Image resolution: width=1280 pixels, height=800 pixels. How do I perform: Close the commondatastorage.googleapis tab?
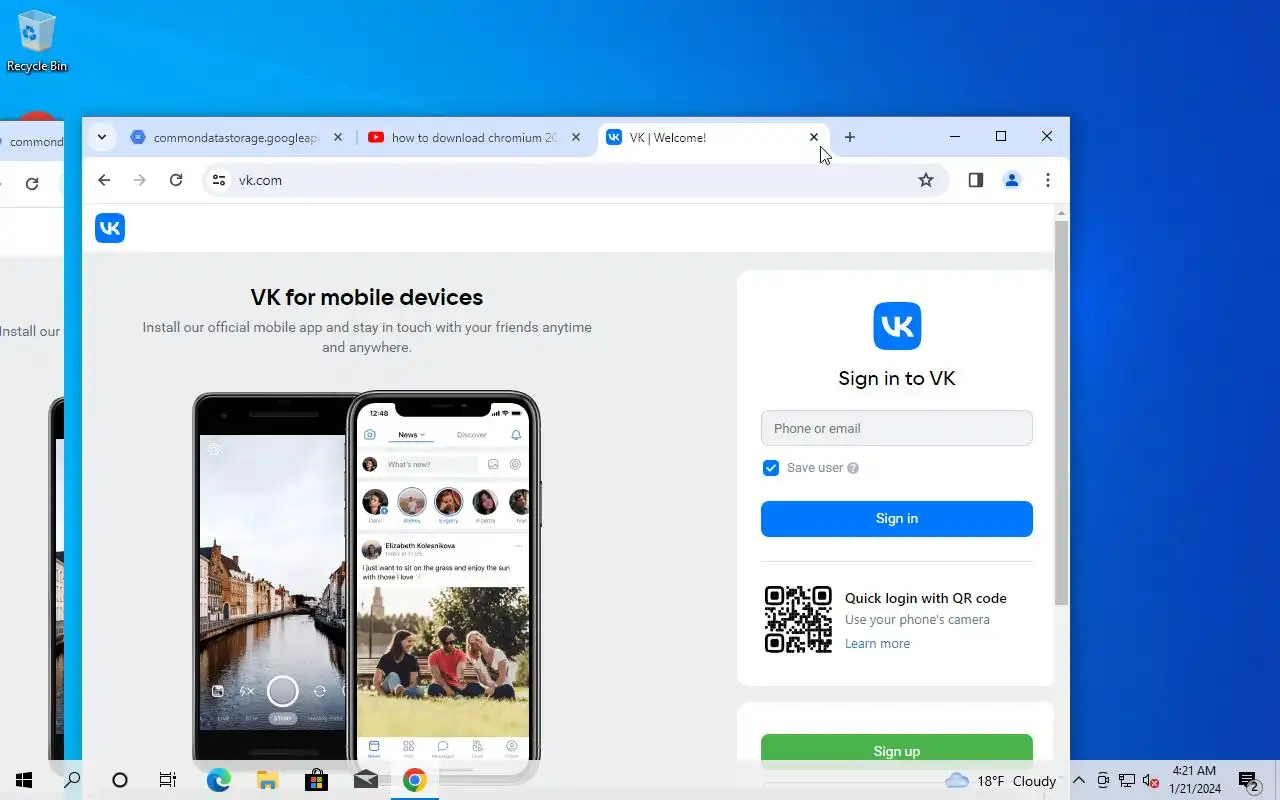click(338, 137)
